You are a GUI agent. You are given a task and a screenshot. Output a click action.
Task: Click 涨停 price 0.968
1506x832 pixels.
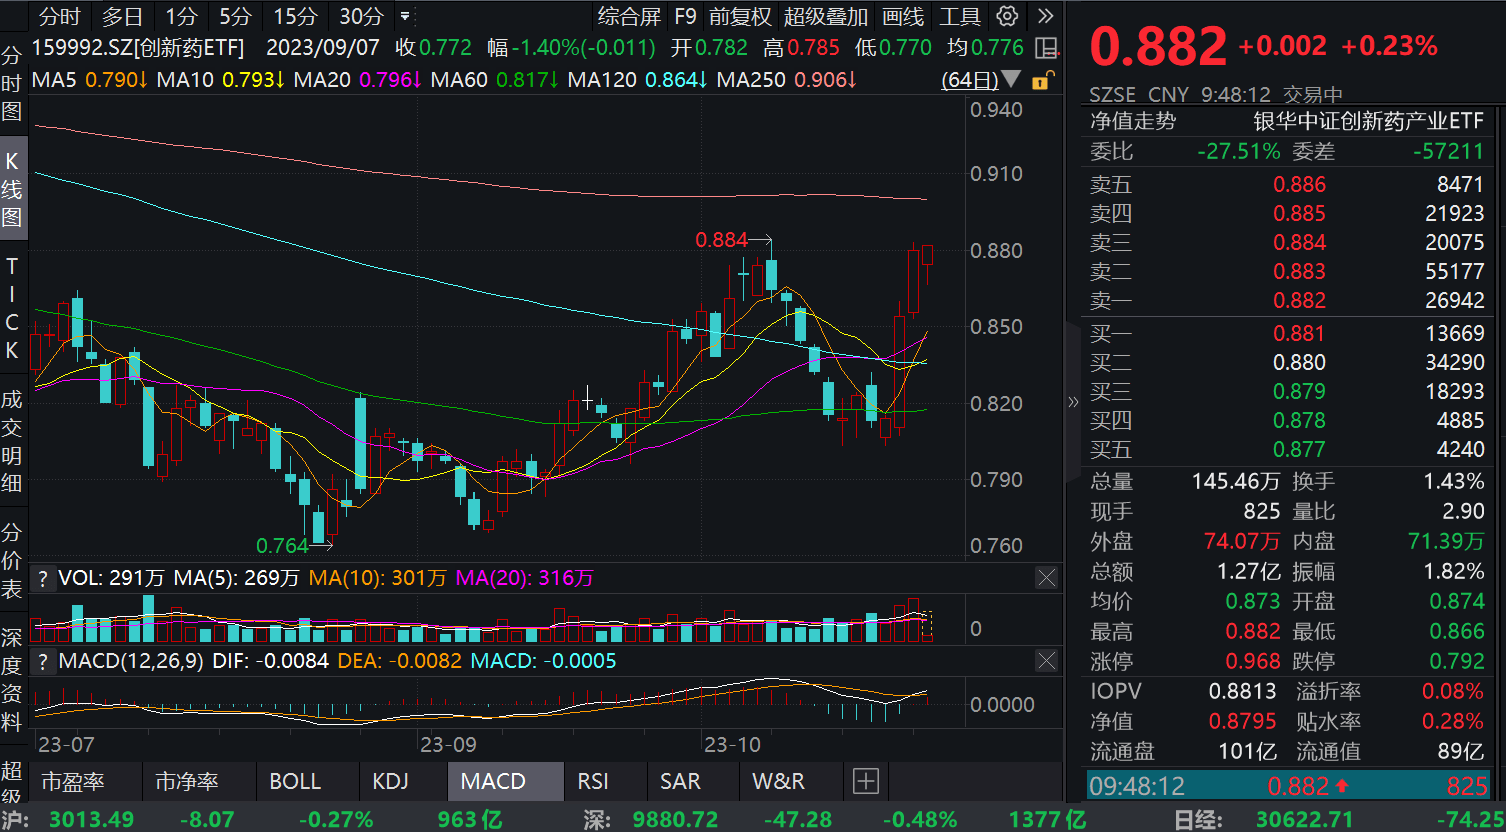1253,661
